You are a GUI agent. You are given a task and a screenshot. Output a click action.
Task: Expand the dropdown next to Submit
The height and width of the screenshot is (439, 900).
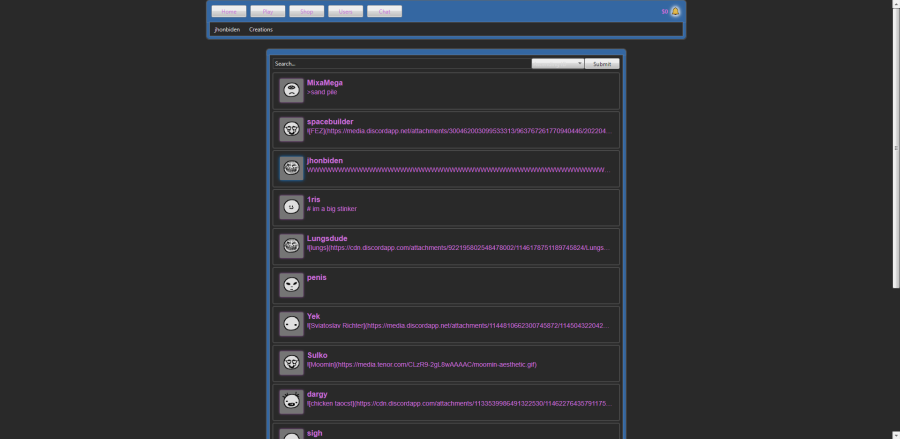(x=558, y=63)
